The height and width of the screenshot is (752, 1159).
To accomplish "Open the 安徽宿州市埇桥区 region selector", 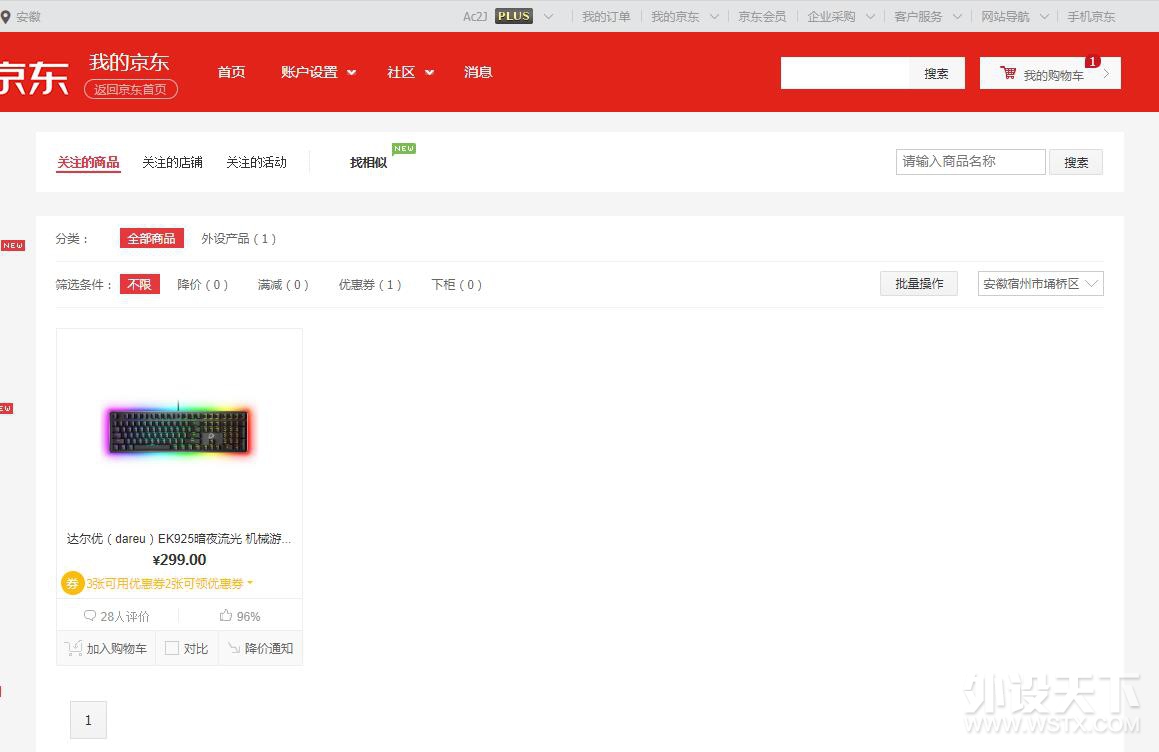I will (x=1041, y=284).
